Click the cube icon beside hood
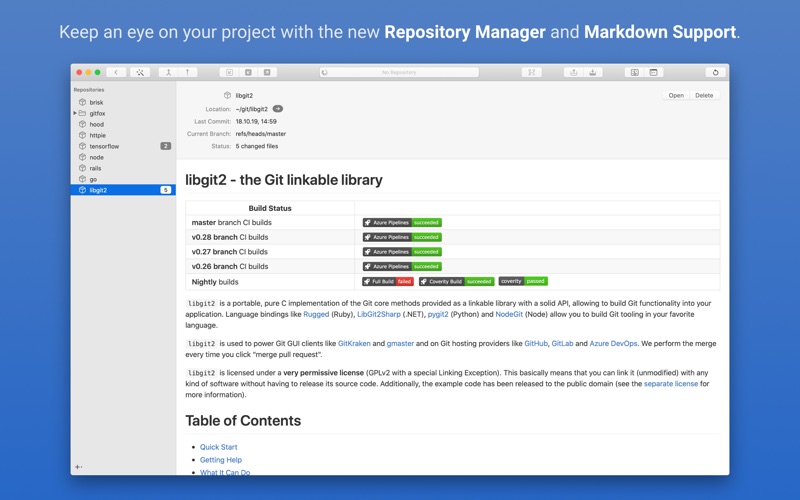Image resolution: width=800 pixels, height=500 pixels. coord(82,124)
